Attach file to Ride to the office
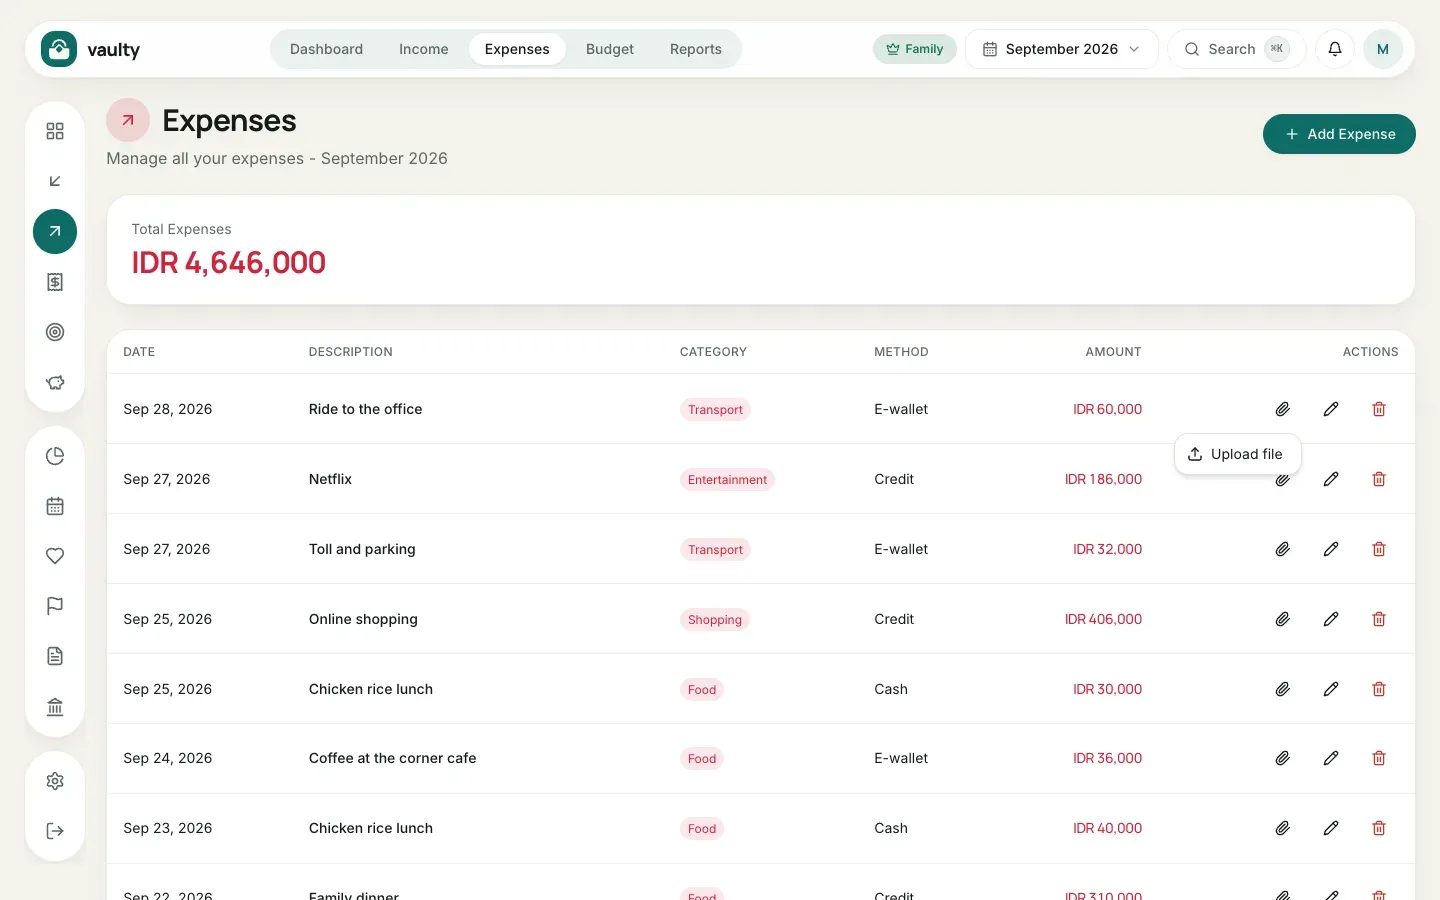1440x900 pixels. pyautogui.click(x=1283, y=409)
